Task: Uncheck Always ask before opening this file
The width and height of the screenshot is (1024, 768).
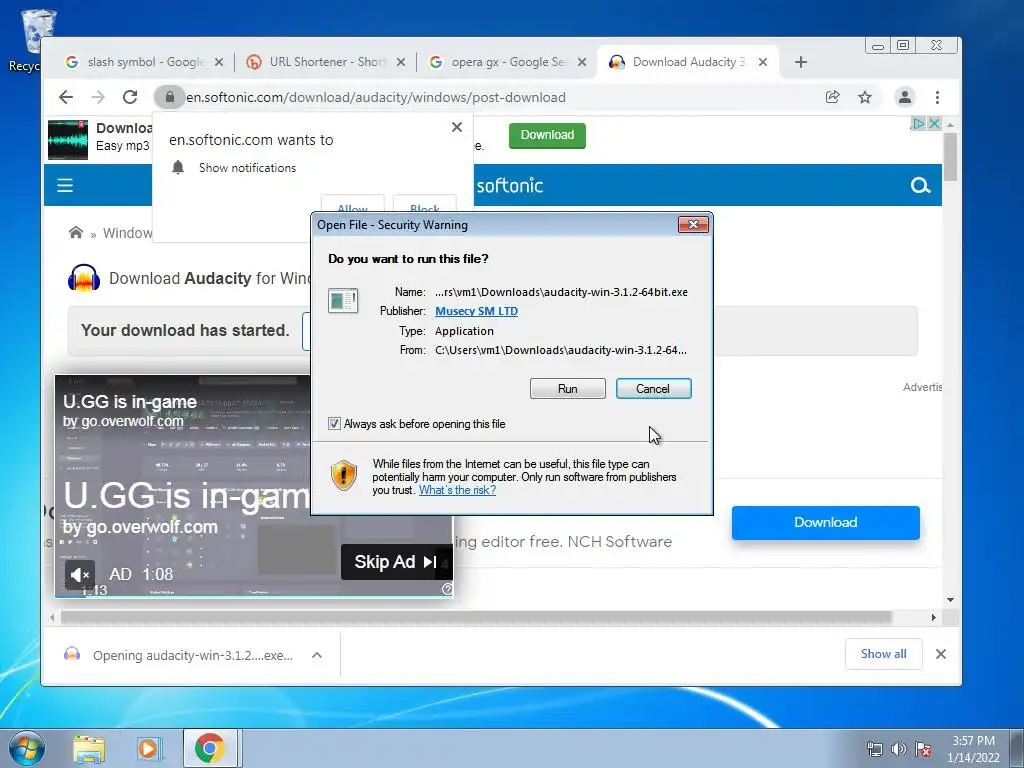Action: pos(334,424)
